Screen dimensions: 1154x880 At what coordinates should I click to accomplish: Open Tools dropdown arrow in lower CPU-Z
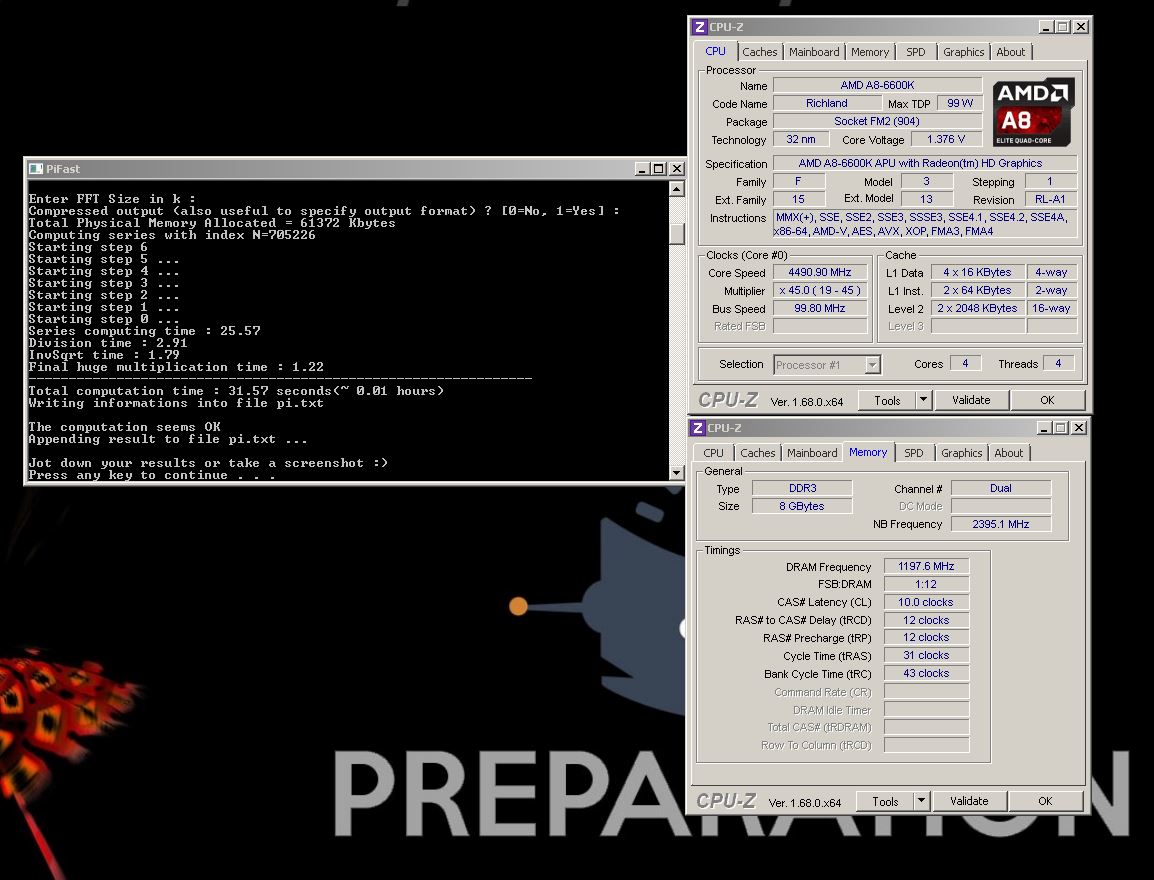(x=921, y=801)
